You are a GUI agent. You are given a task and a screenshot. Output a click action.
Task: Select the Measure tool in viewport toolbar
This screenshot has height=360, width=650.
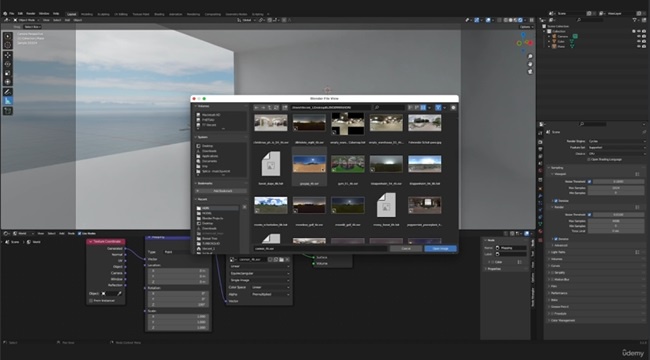[x=8, y=101]
